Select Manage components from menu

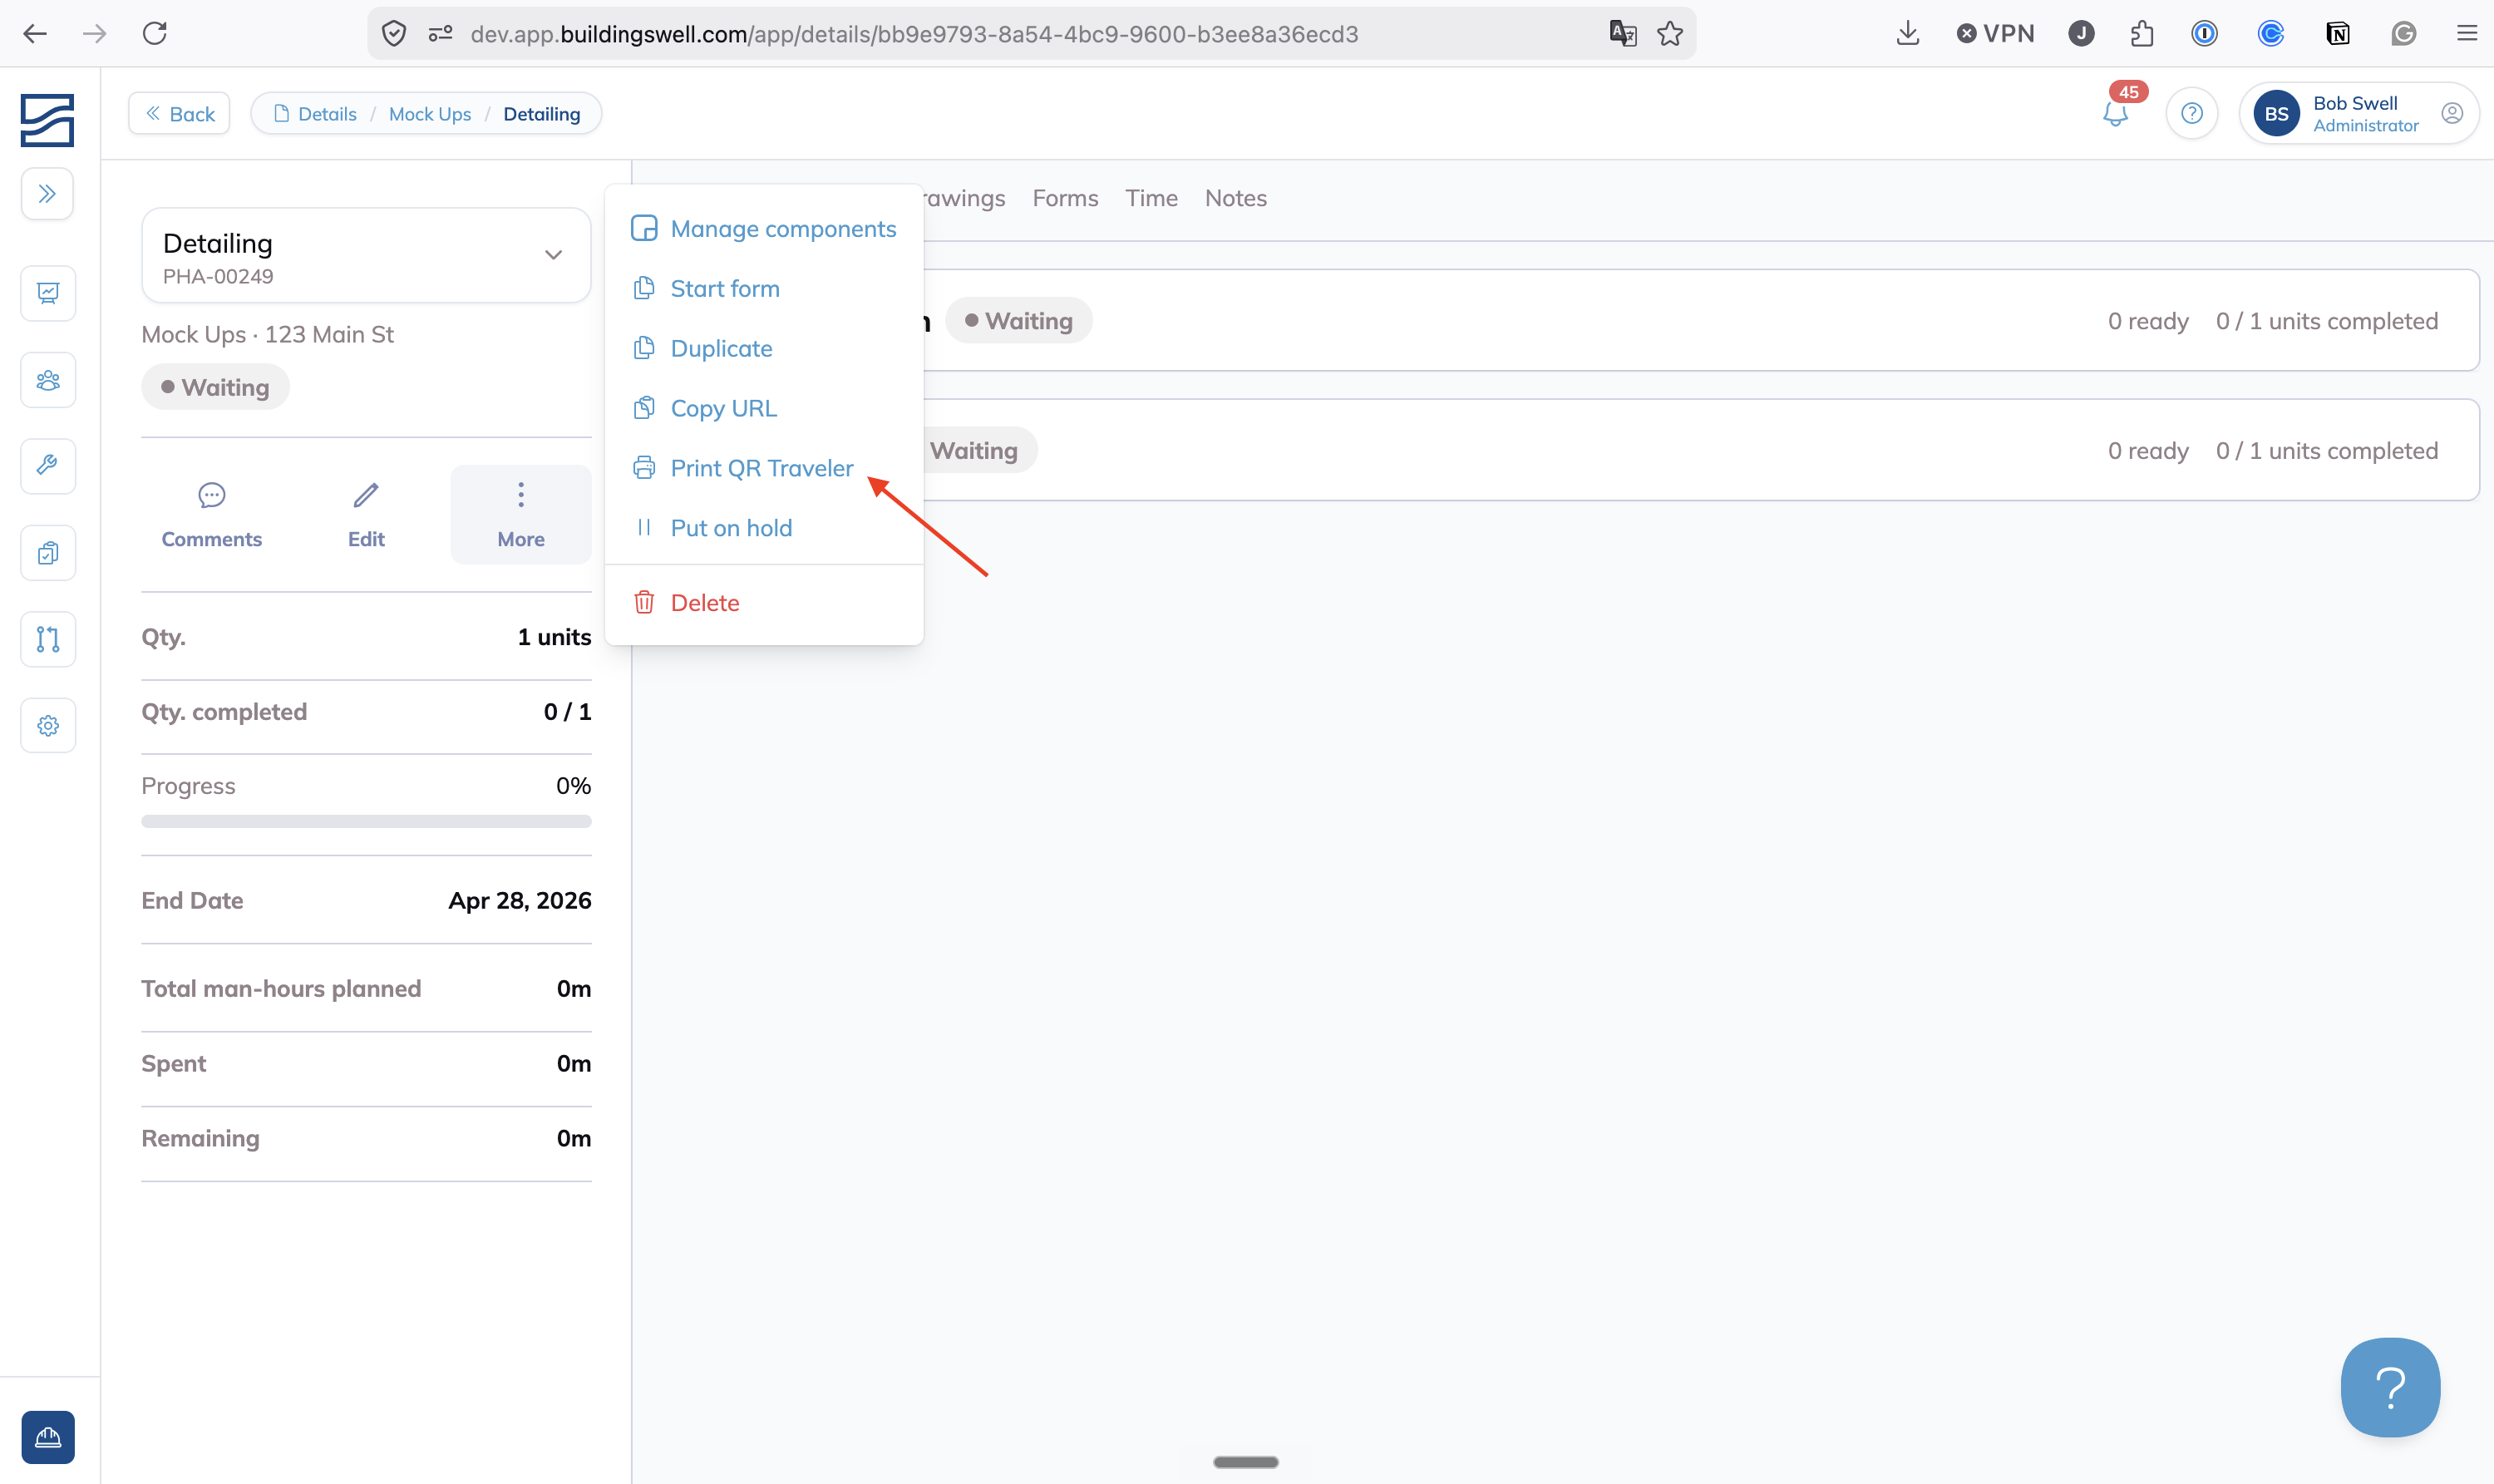tap(764, 229)
